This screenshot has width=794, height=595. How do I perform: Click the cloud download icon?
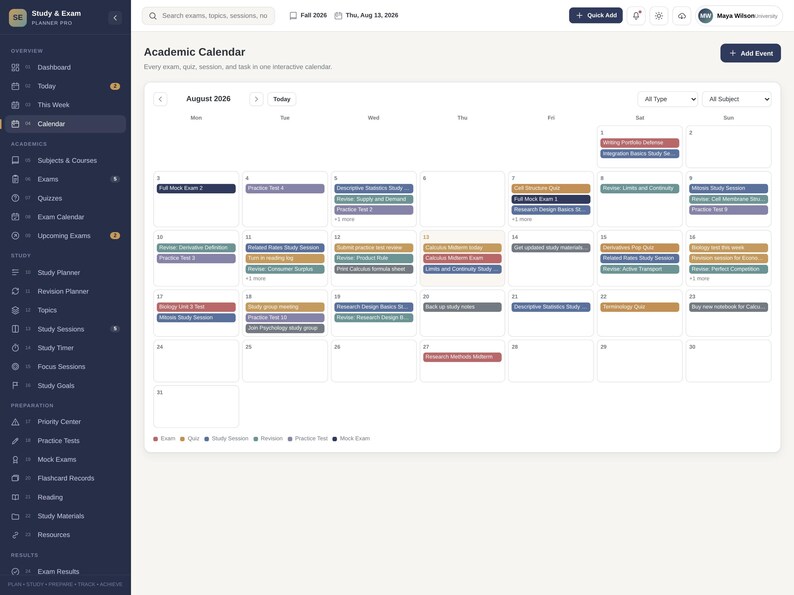click(682, 16)
